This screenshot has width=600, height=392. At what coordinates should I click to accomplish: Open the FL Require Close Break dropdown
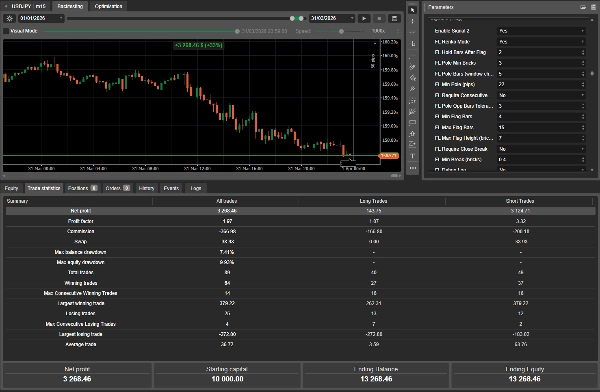pyautogui.click(x=541, y=149)
